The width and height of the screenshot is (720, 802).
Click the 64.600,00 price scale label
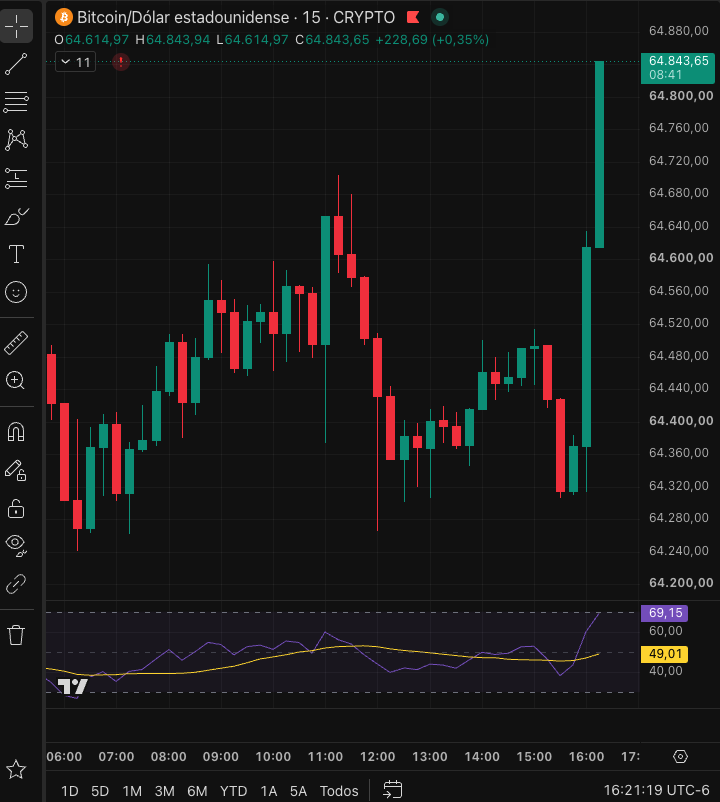point(681,258)
